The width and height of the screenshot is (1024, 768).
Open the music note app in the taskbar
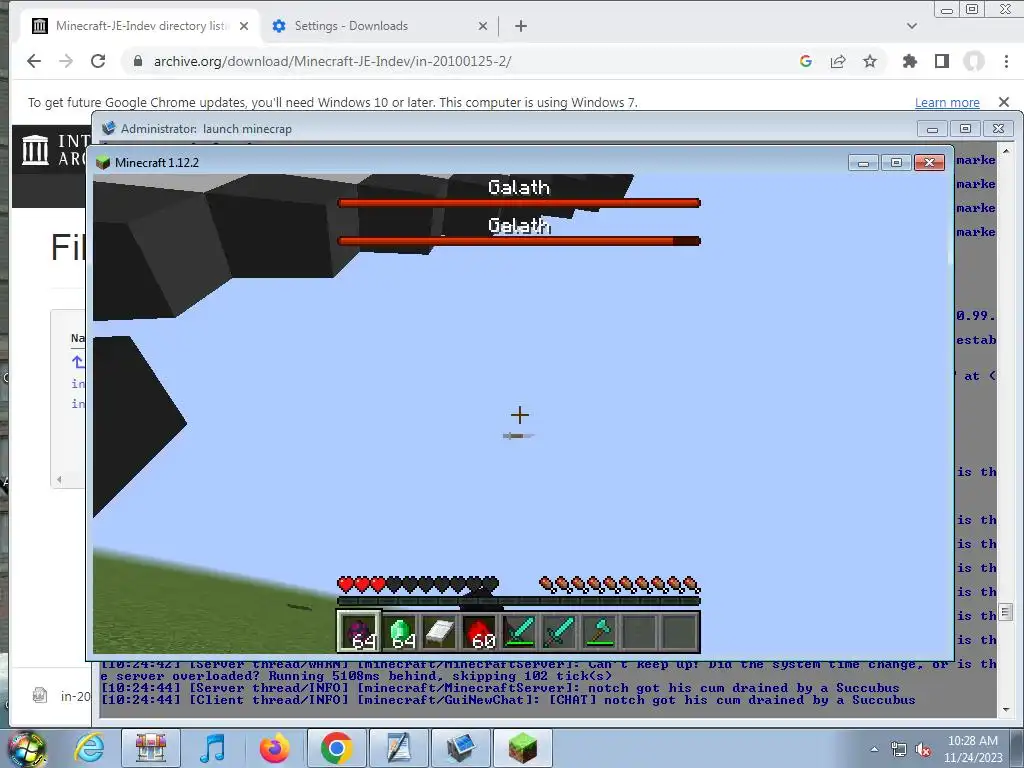point(212,748)
